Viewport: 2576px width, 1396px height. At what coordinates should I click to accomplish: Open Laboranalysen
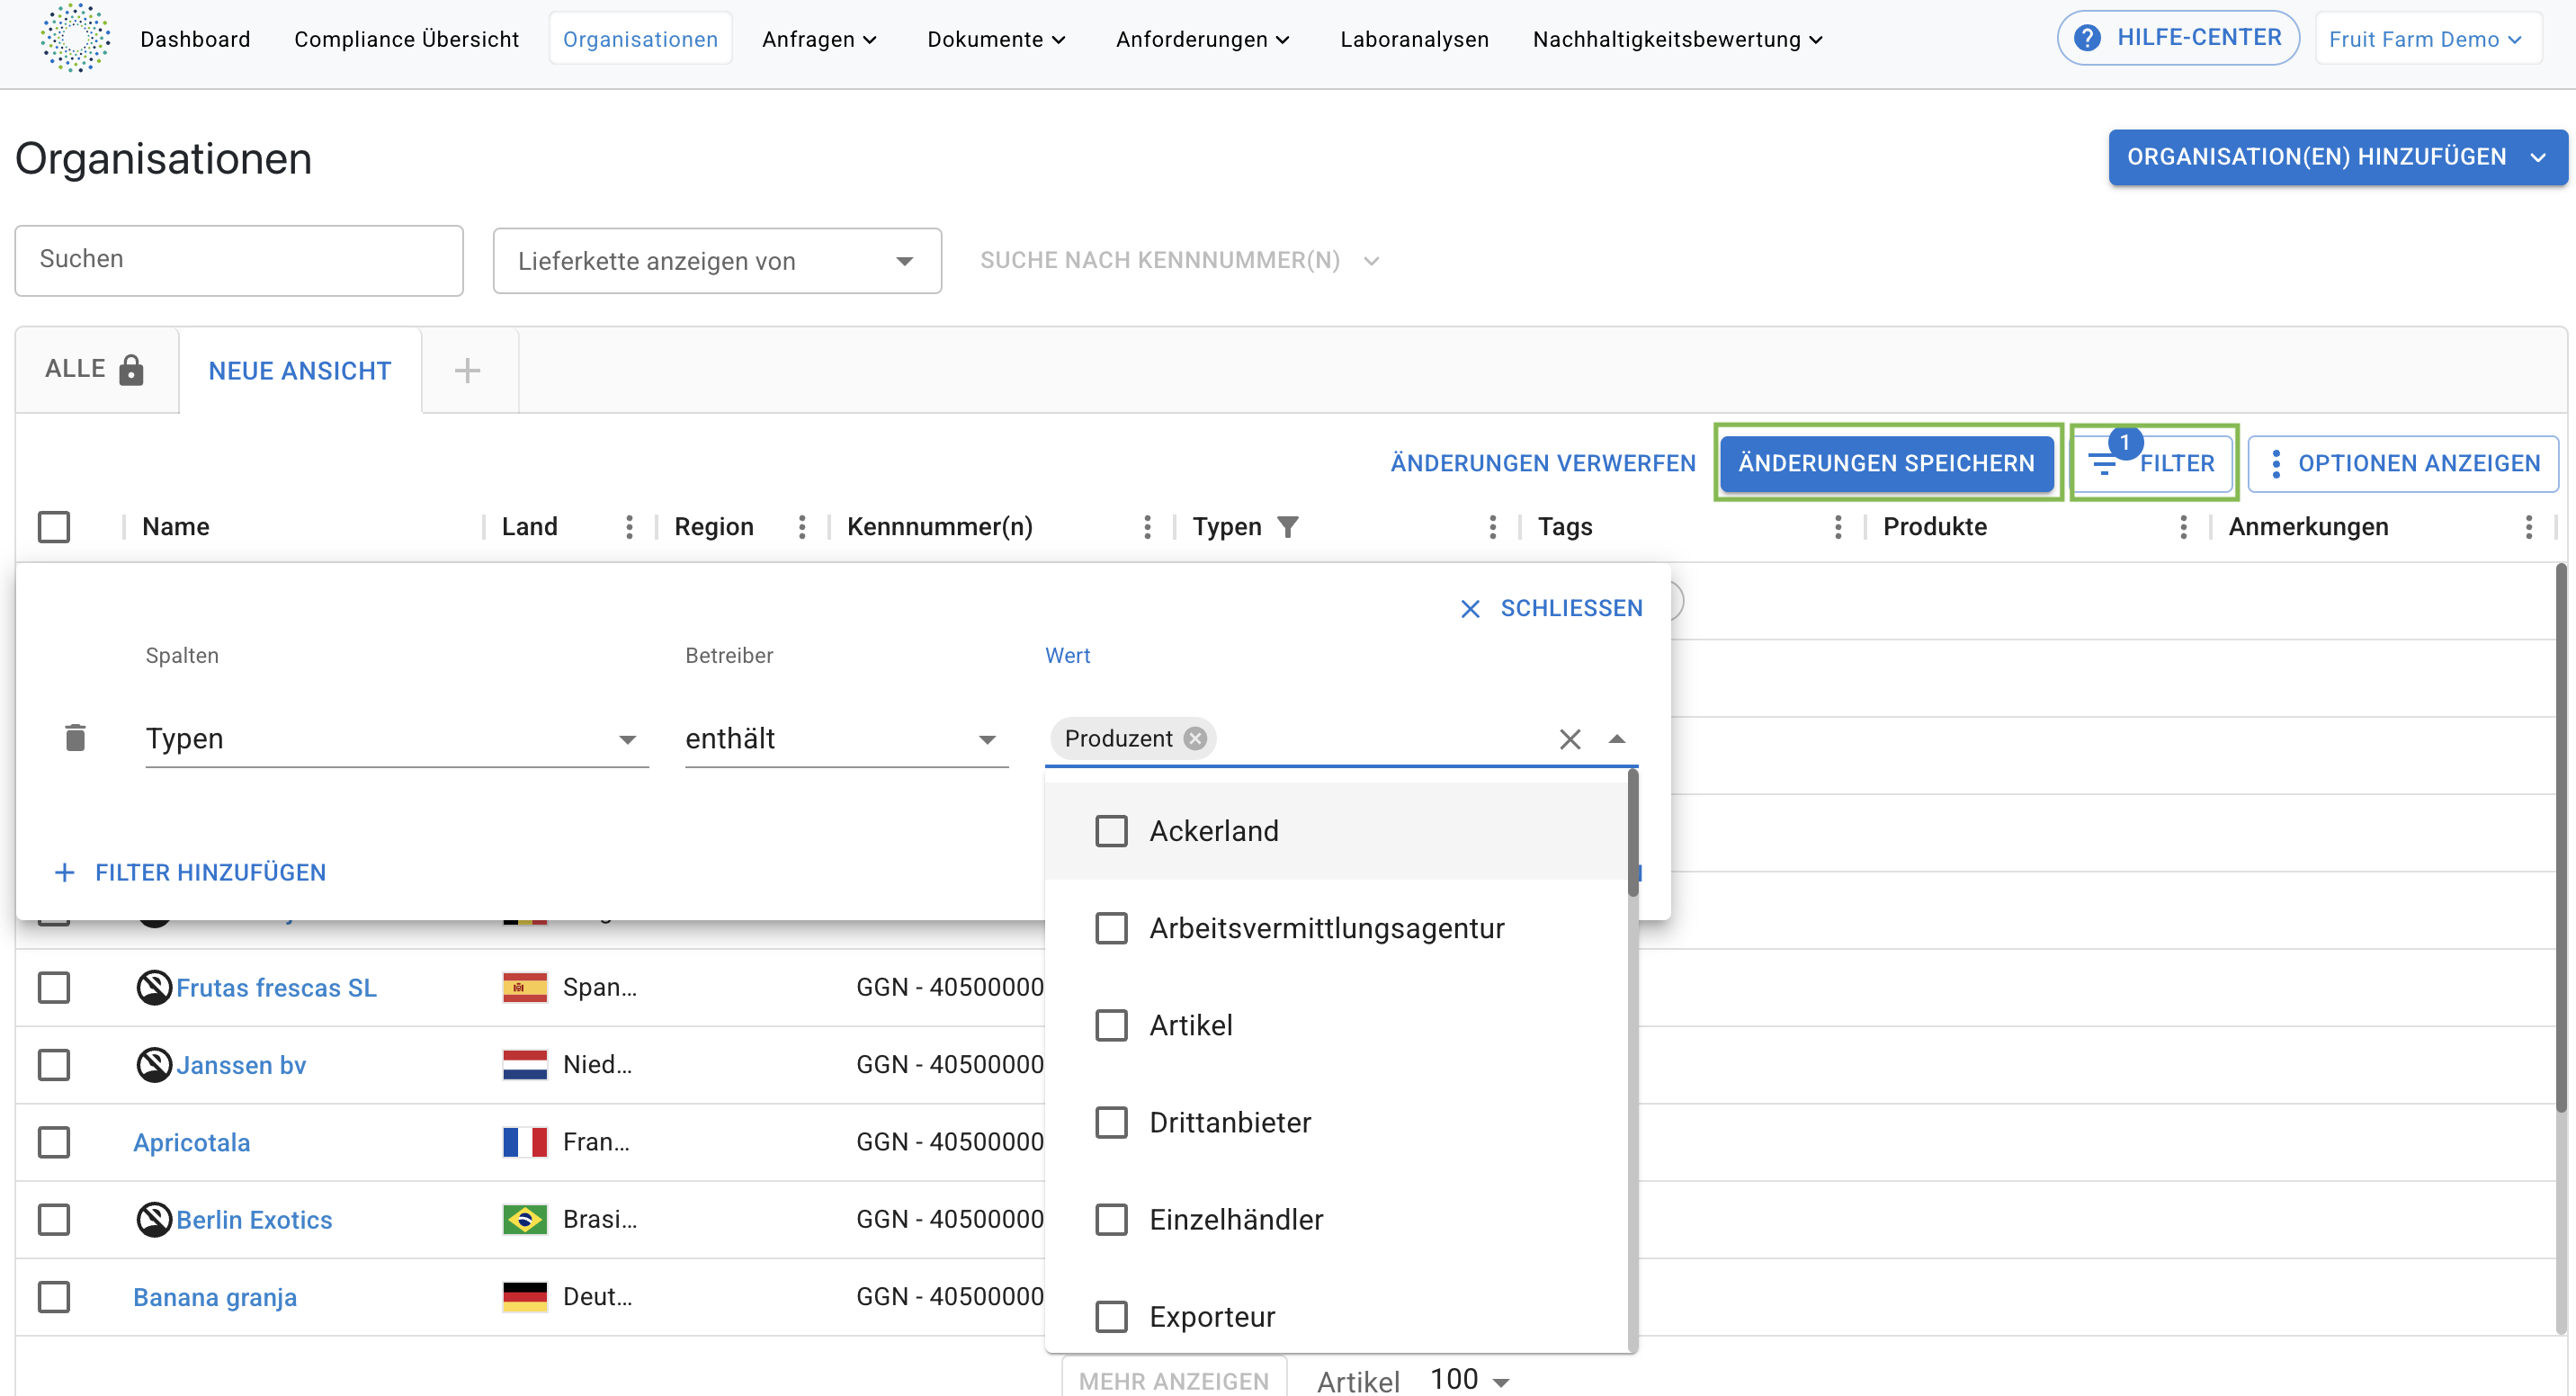coord(1414,39)
